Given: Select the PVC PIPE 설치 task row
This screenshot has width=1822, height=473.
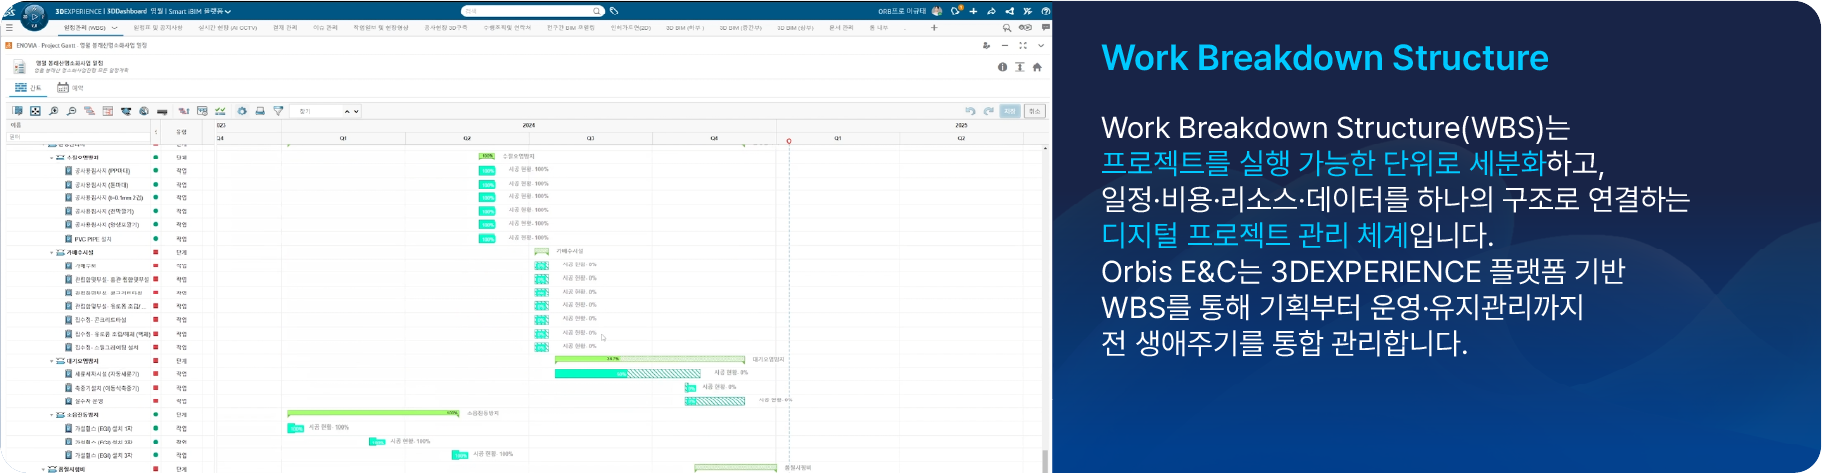Looking at the screenshot, I should [x=94, y=239].
